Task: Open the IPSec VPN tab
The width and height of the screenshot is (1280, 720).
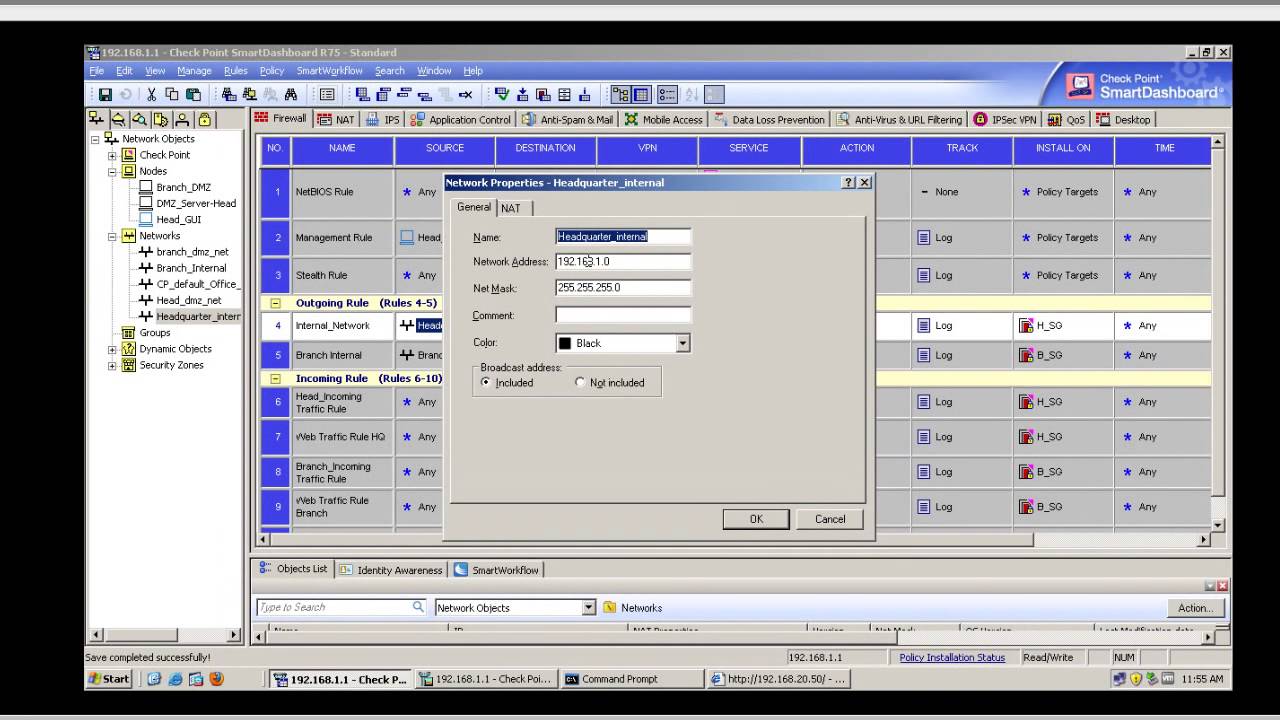Action: pyautogui.click(x=1005, y=119)
